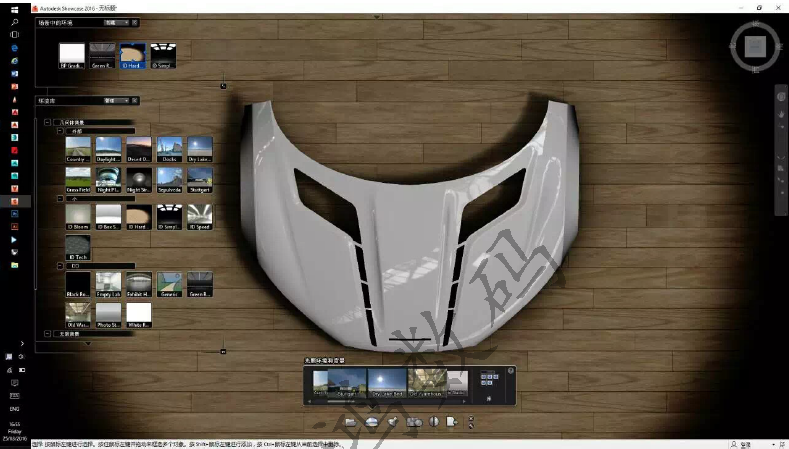Open the materials icon in bottom toolbar
789x449 pixels.
(413, 422)
